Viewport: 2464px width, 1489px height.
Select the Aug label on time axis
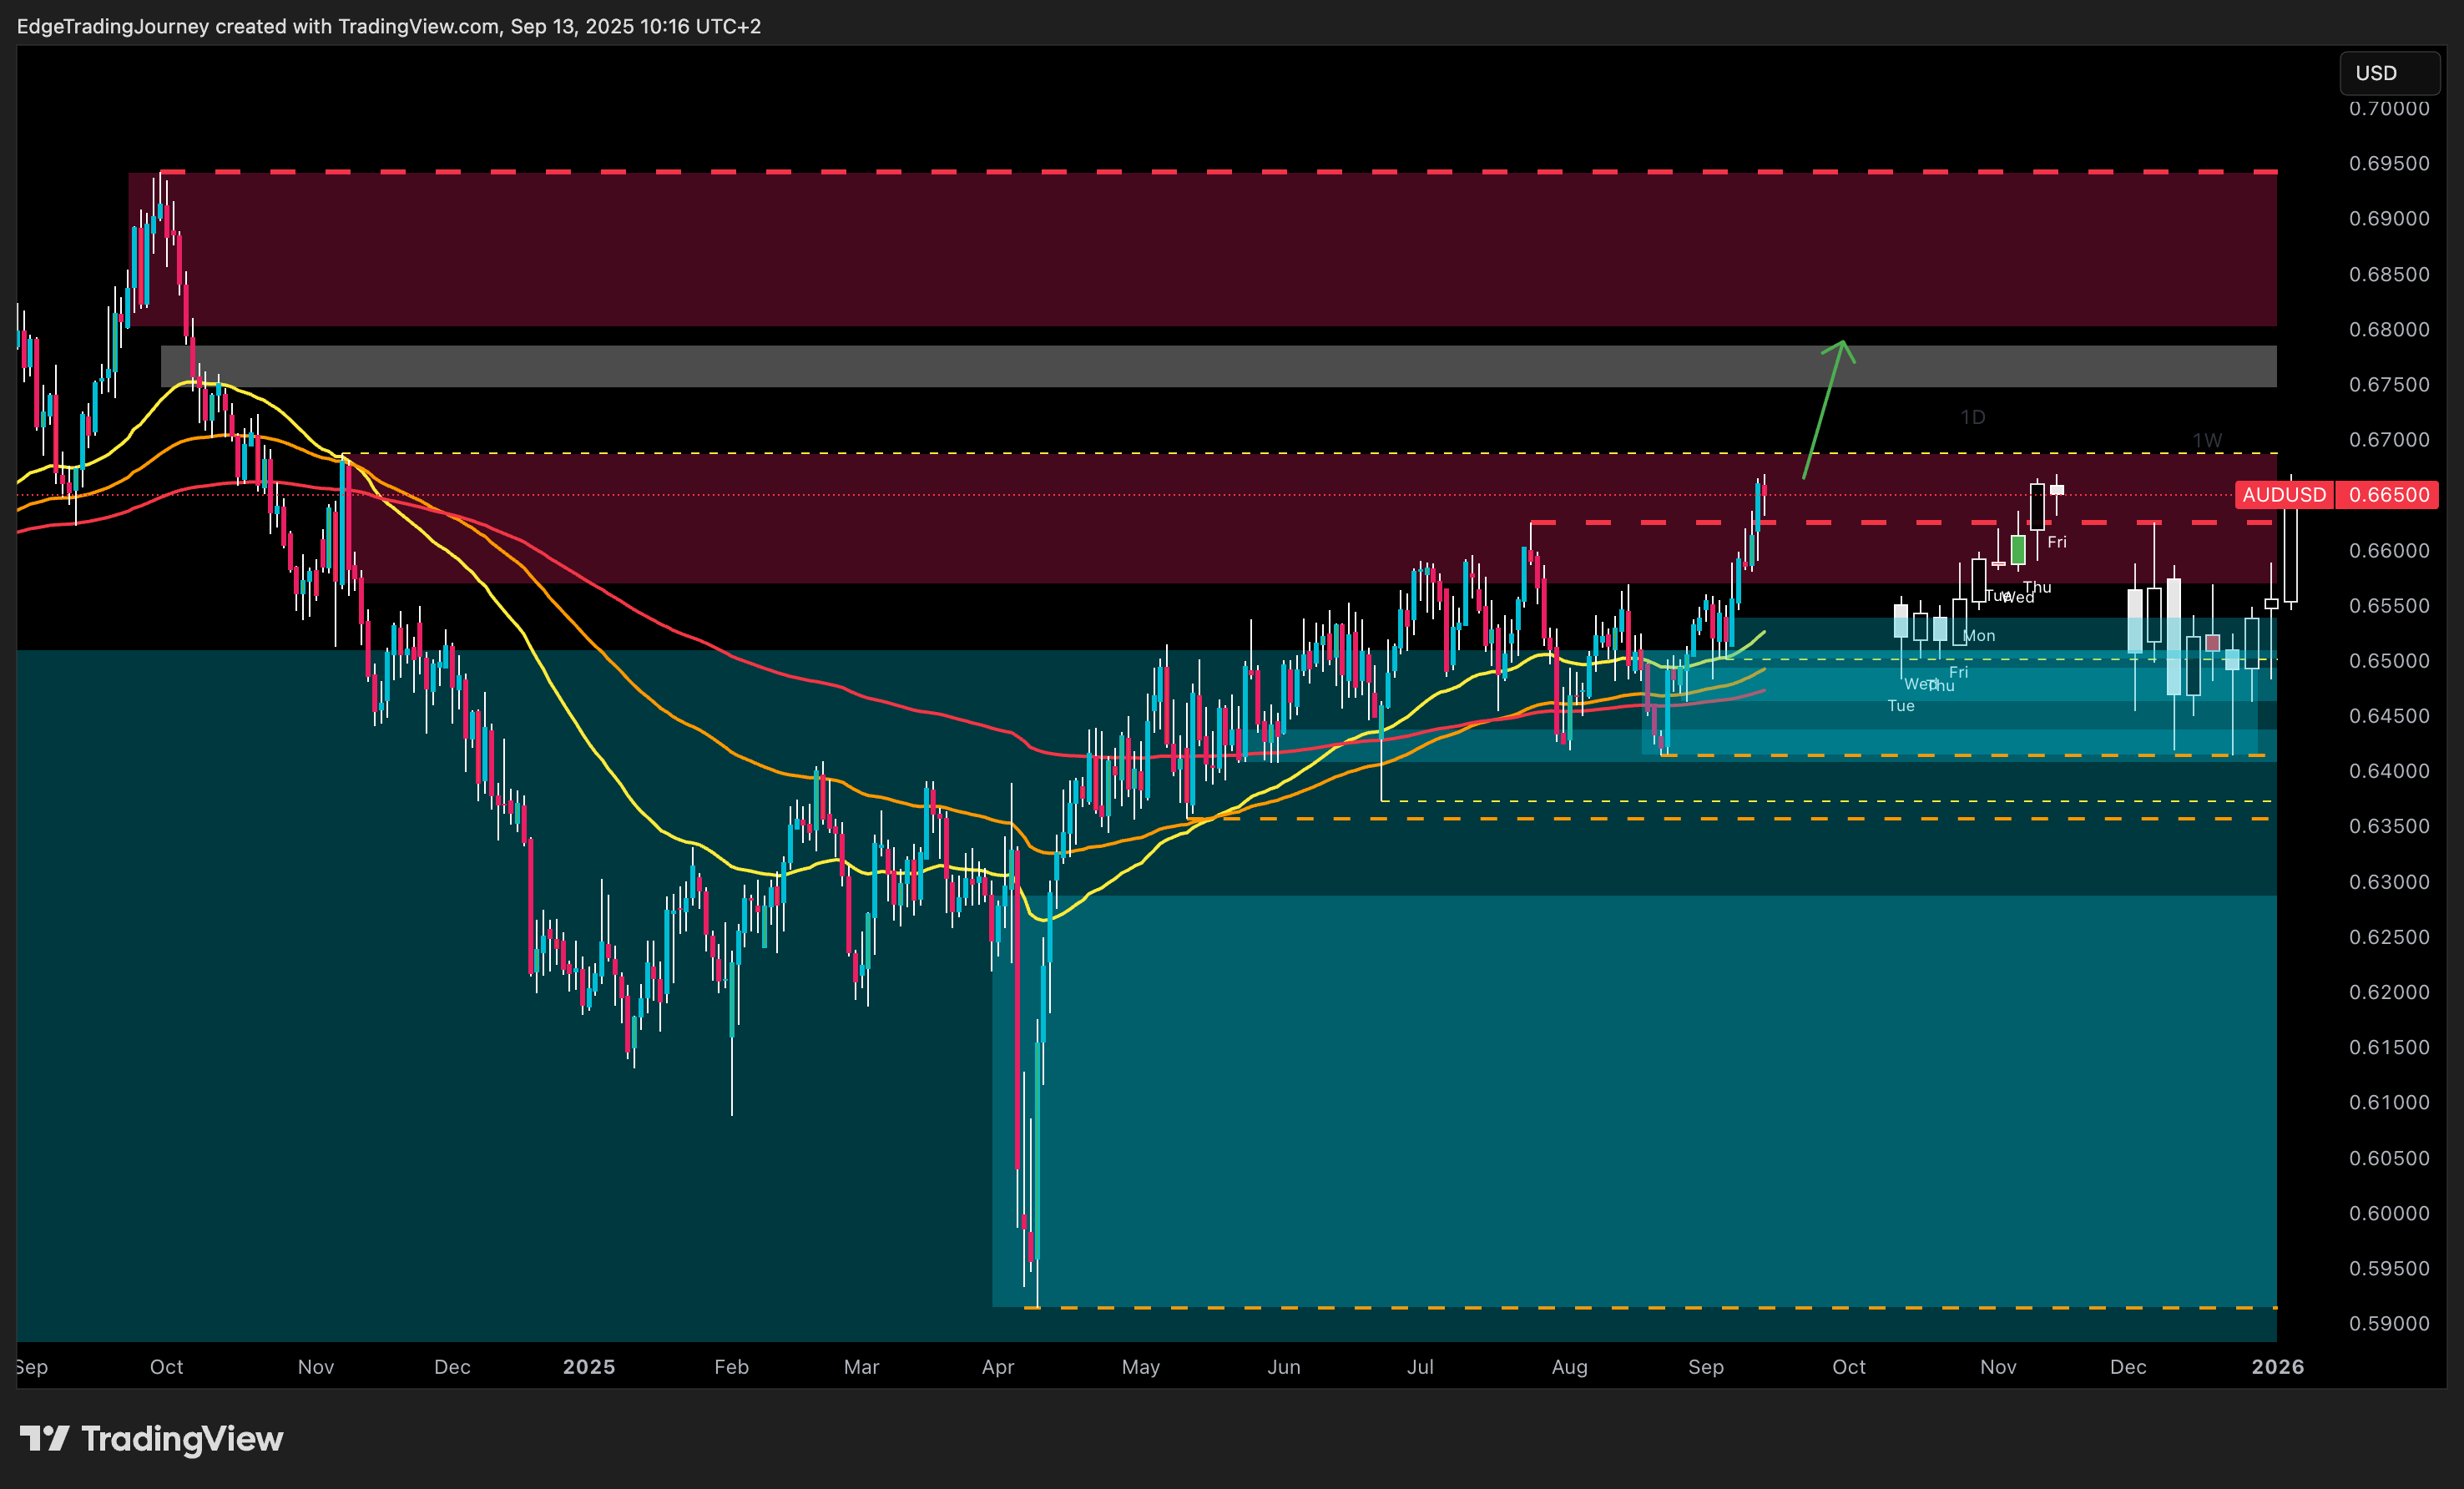1569,1366
